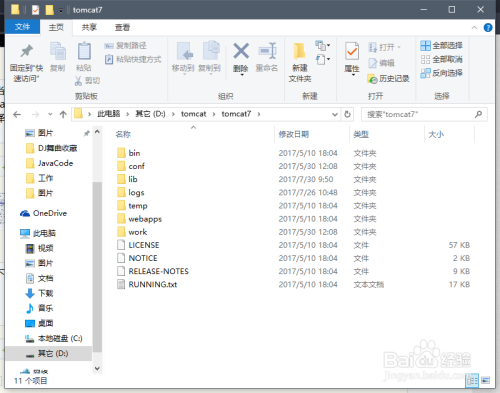
Task: Go forward with right arrow
Action: [x=35, y=115]
